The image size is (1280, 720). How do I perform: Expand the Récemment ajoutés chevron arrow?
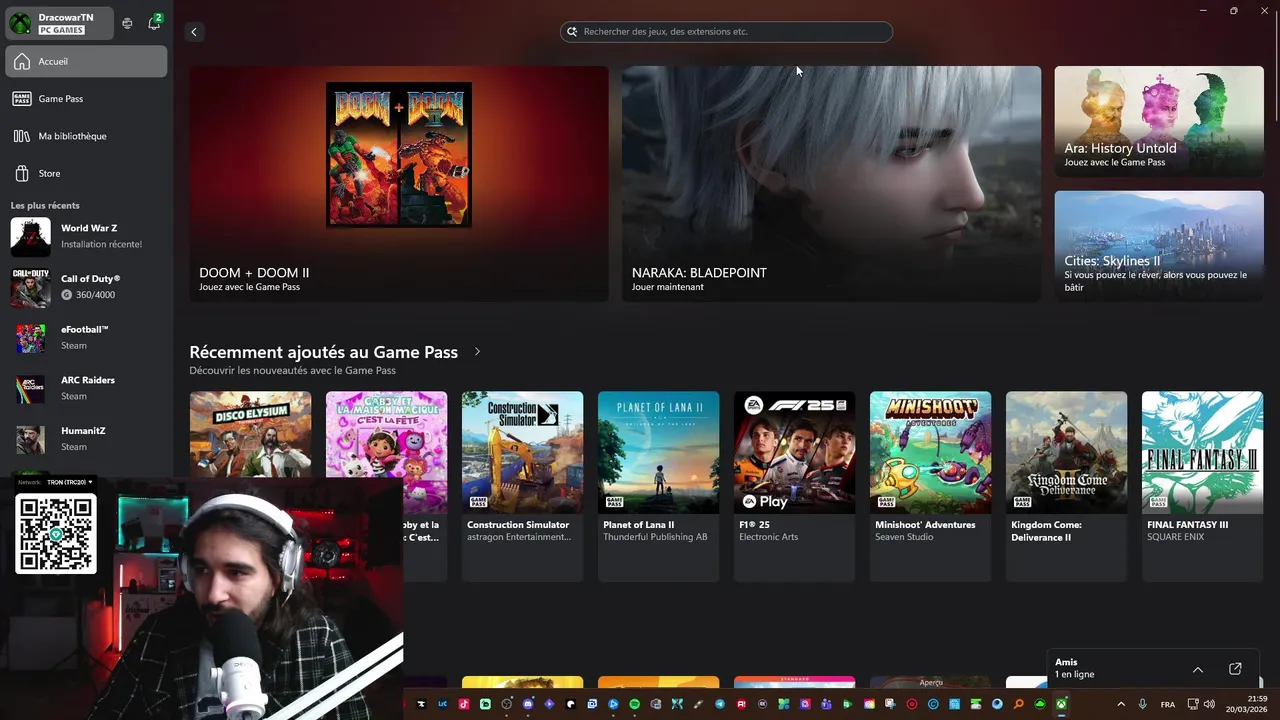(x=477, y=352)
